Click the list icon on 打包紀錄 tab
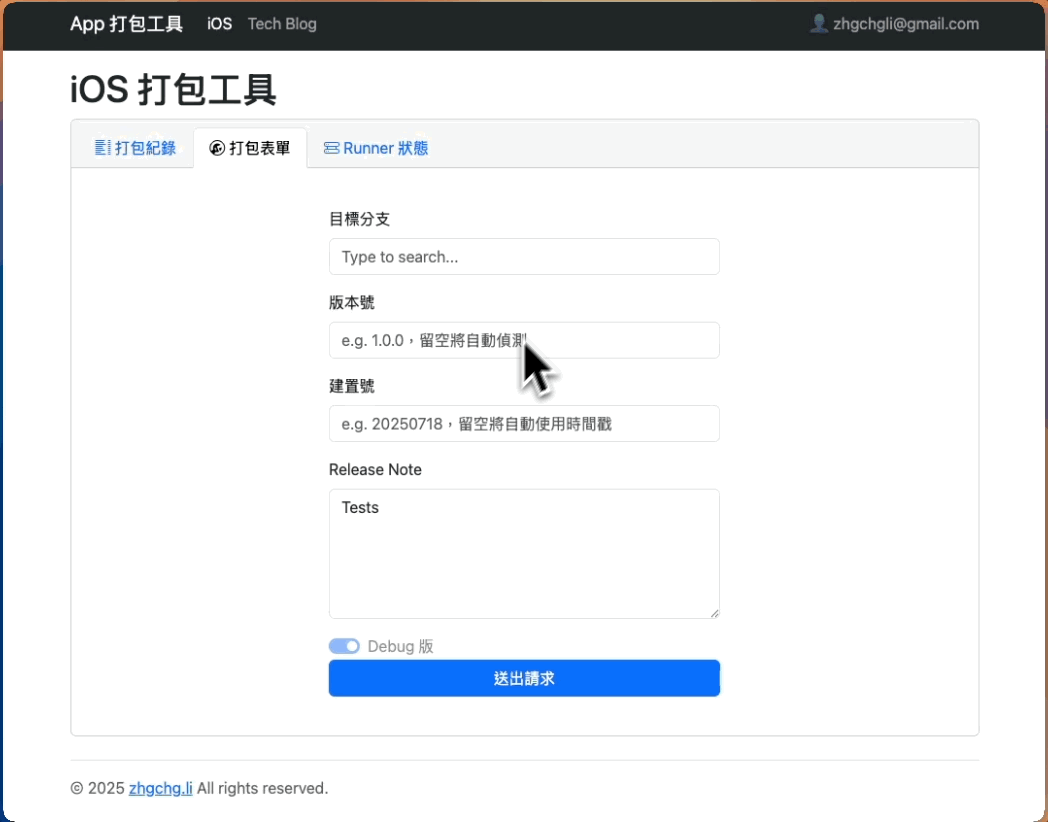 pyautogui.click(x=101, y=148)
